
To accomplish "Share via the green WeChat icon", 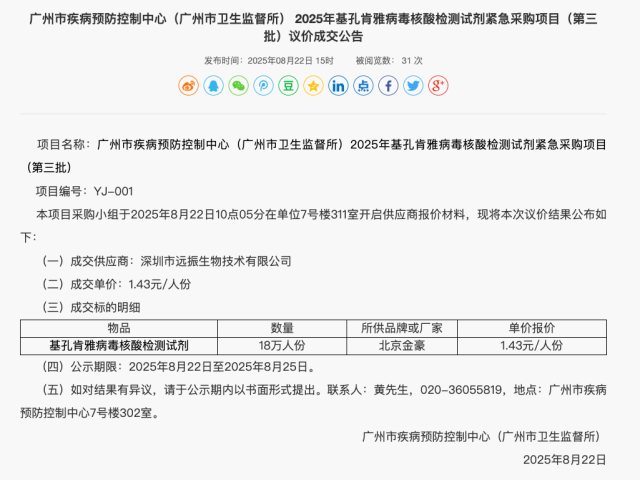I will tap(238, 86).
